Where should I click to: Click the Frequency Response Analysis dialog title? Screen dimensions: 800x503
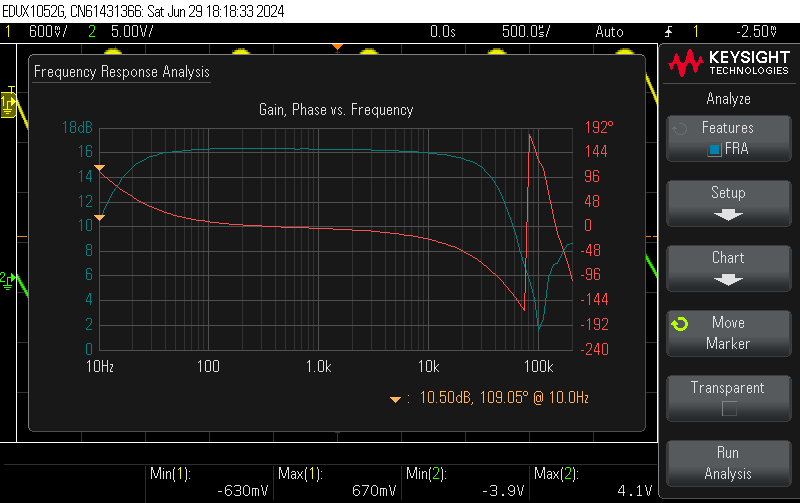coord(121,72)
